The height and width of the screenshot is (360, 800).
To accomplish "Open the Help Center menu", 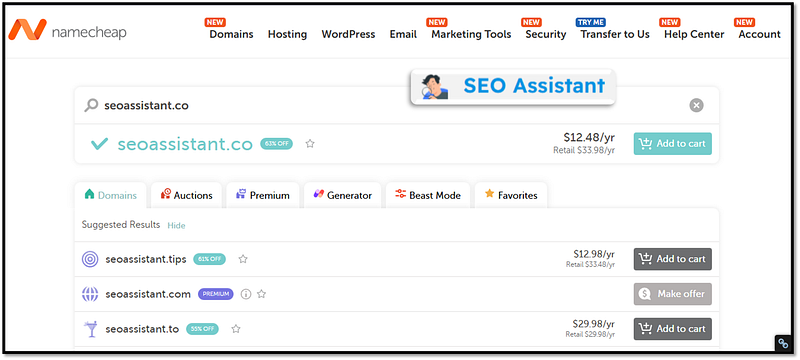I will [694, 34].
